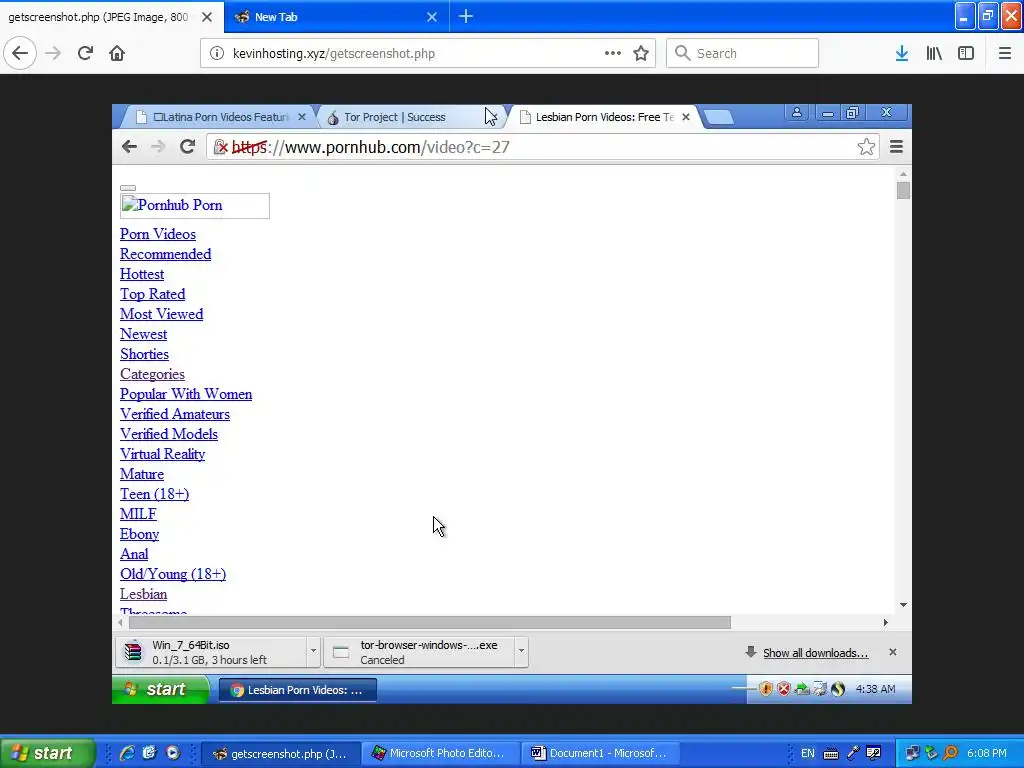Switch to Microsoft Photo Editor taskbar item

coord(441,753)
